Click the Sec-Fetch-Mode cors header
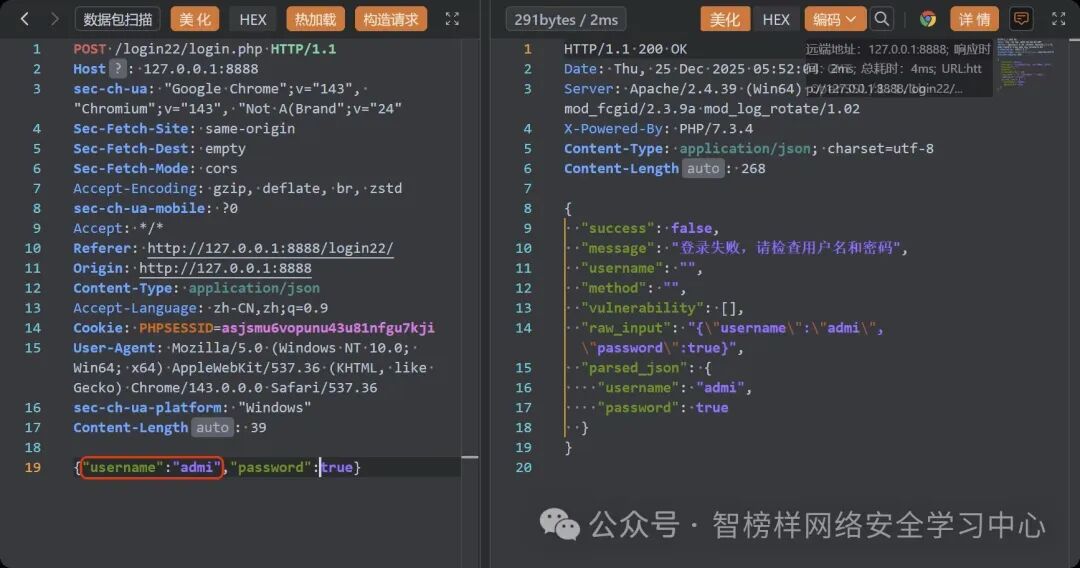1080x568 pixels. tap(155, 169)
